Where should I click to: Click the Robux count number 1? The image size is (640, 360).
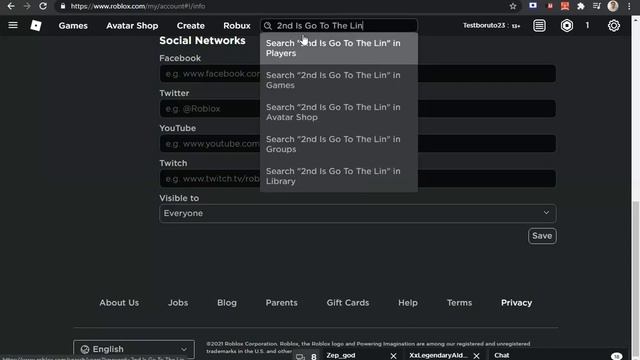(x=587, y=25)
